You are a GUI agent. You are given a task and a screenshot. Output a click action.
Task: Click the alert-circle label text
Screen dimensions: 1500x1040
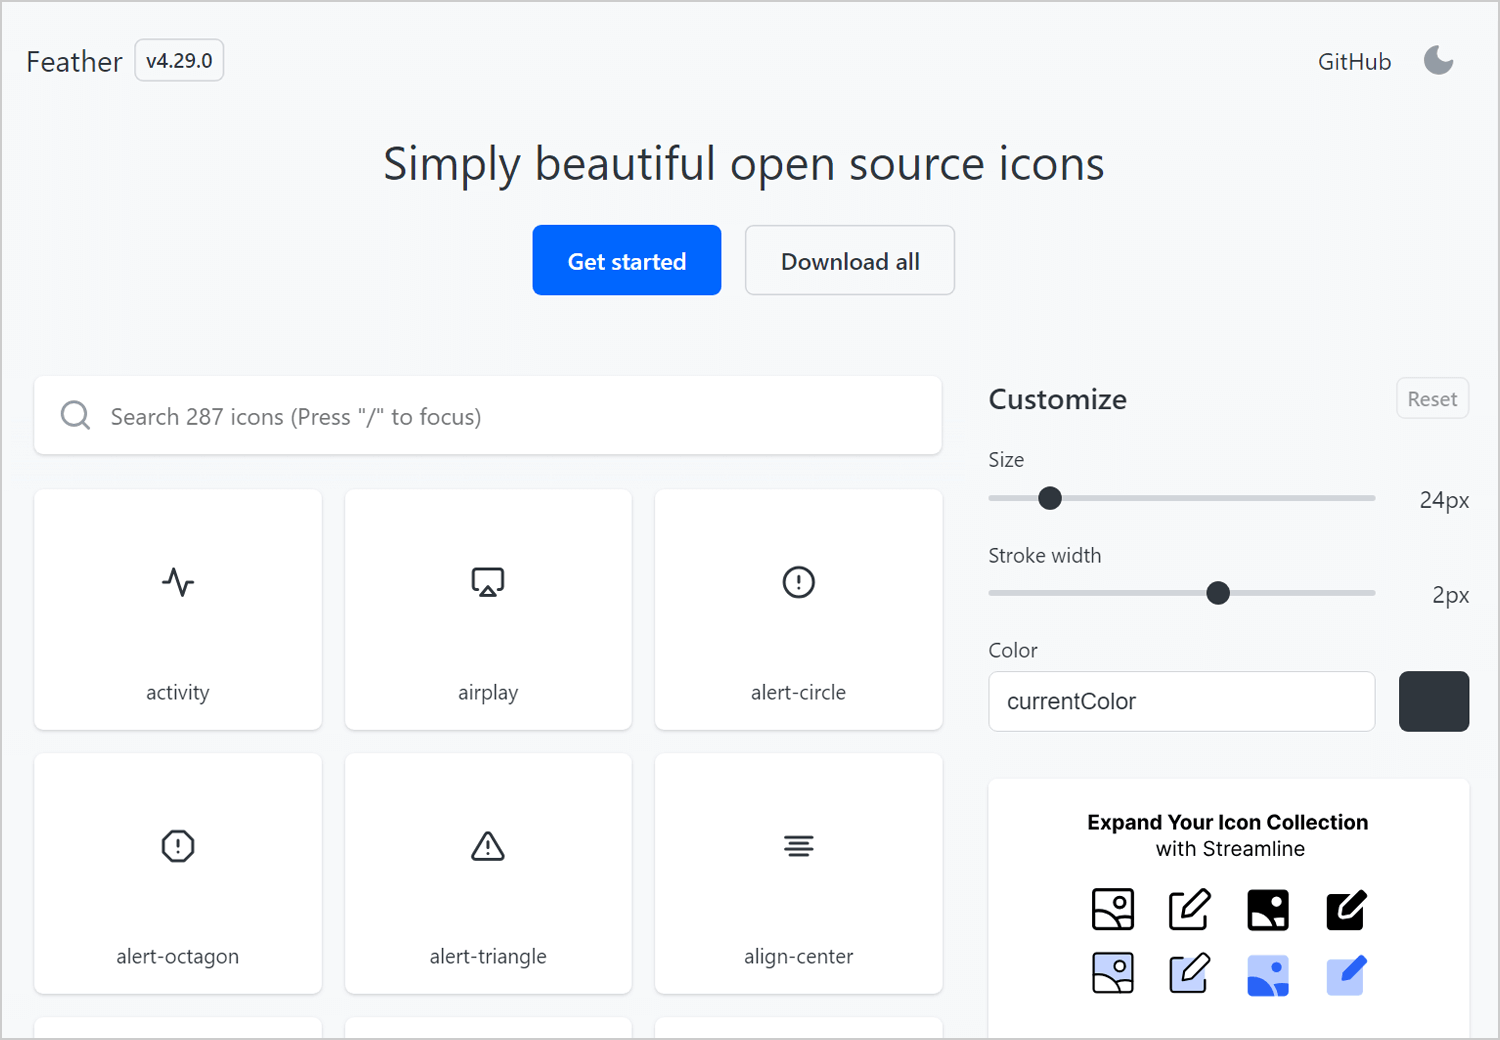tap(799, 692)
